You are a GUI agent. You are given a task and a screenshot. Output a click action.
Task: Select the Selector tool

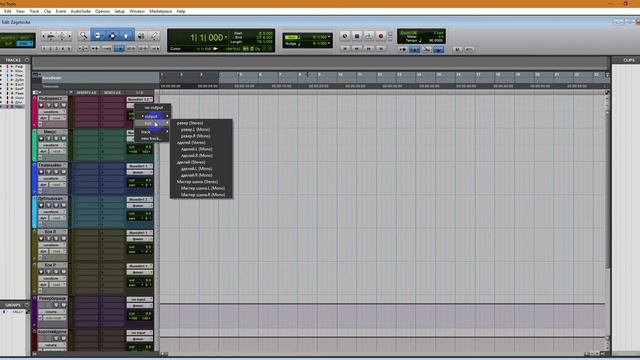point(112,36)
